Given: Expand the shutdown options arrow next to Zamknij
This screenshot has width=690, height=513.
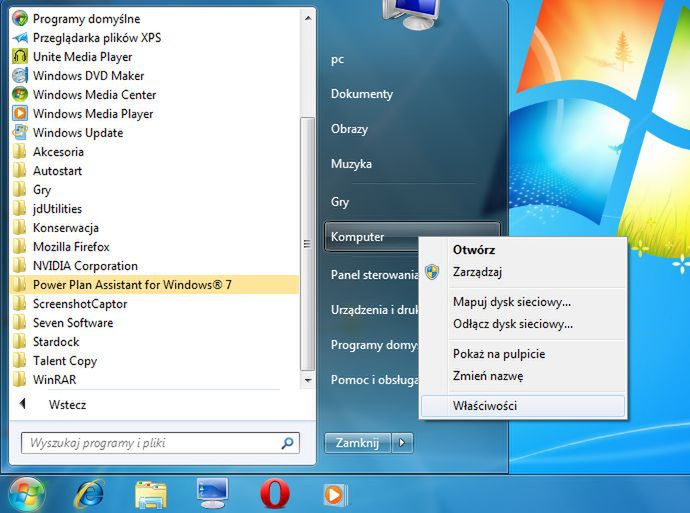Looking at the screenshot, I should pyautogui.click(x=402, y=443).
